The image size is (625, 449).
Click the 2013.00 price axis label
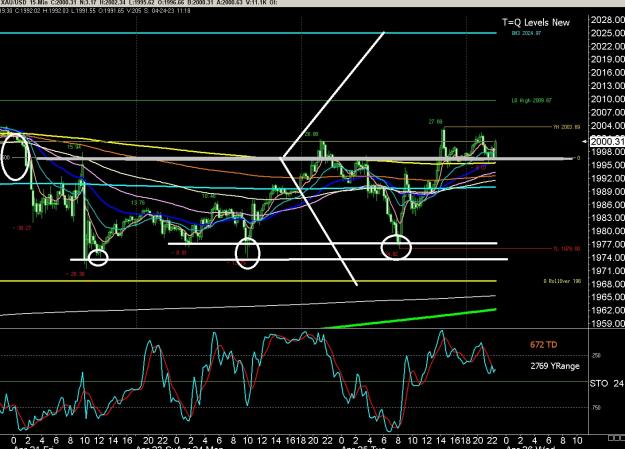pyautogui.click(x=607, y=86)
